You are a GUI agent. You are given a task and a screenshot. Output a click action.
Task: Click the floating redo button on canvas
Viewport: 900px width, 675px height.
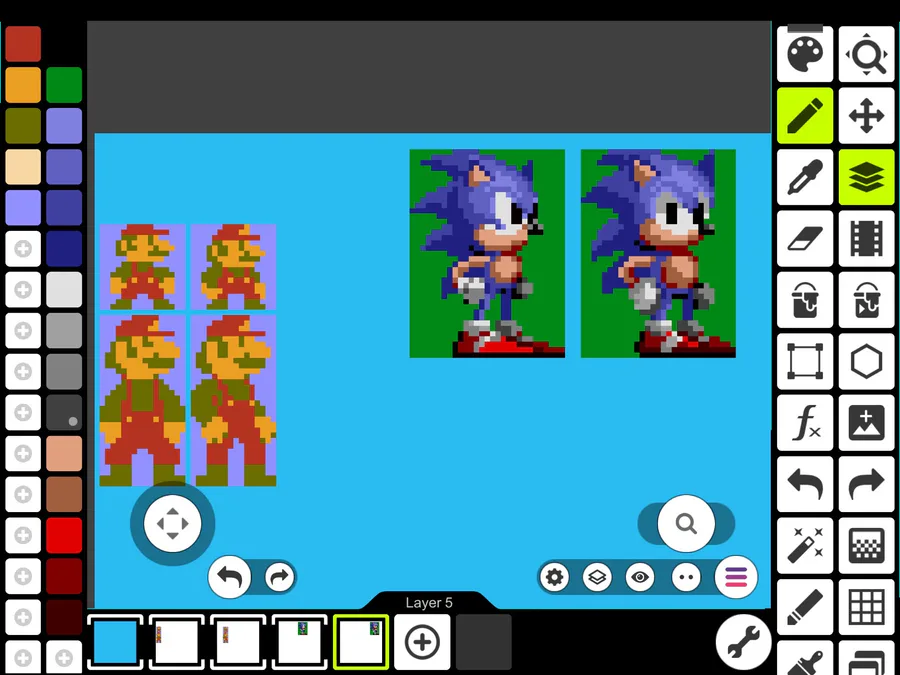point(280,577)
